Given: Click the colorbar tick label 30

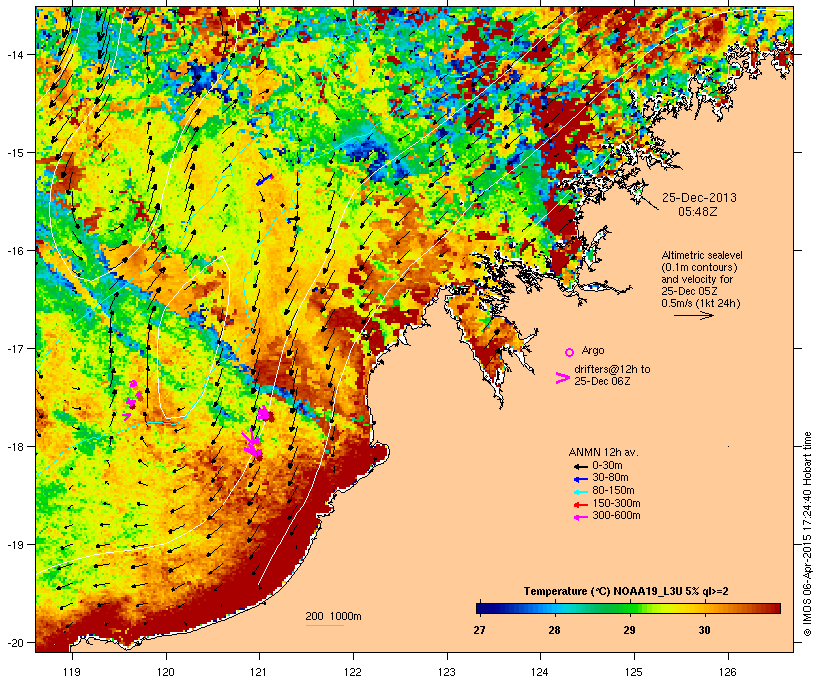Looking at the screenshot, I should (x=704, y=630).
